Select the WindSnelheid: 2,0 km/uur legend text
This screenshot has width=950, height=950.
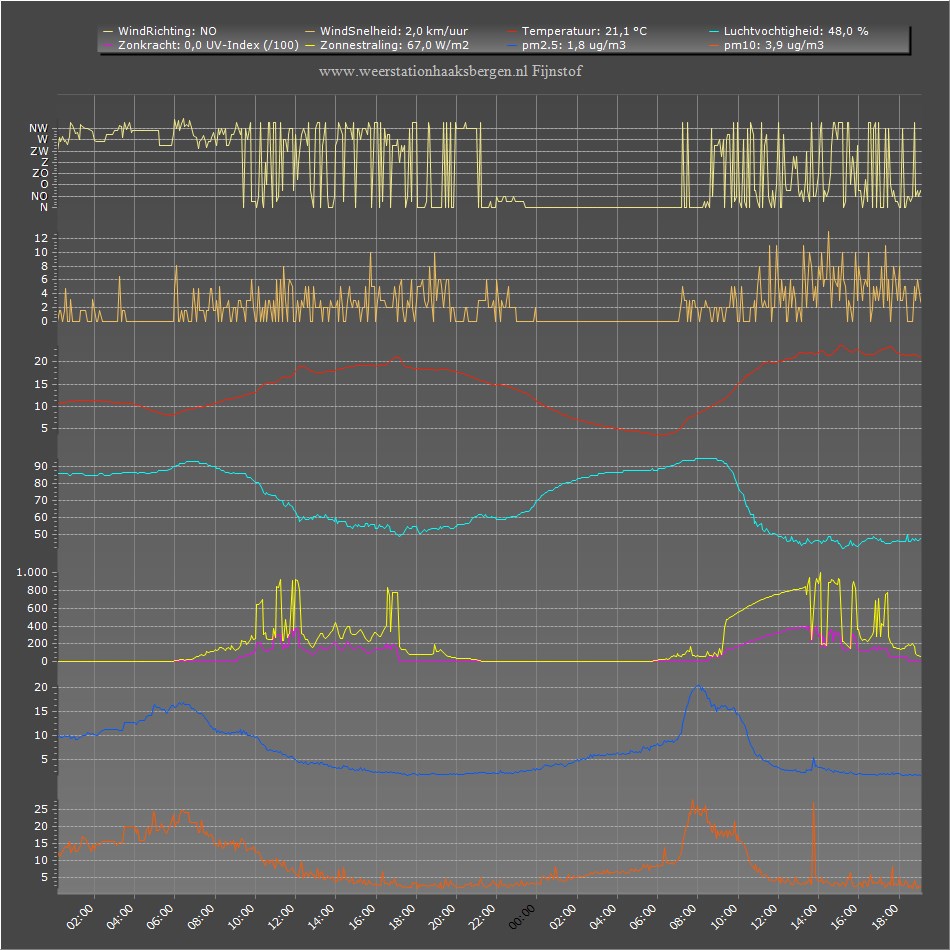[x=394, y=31]
